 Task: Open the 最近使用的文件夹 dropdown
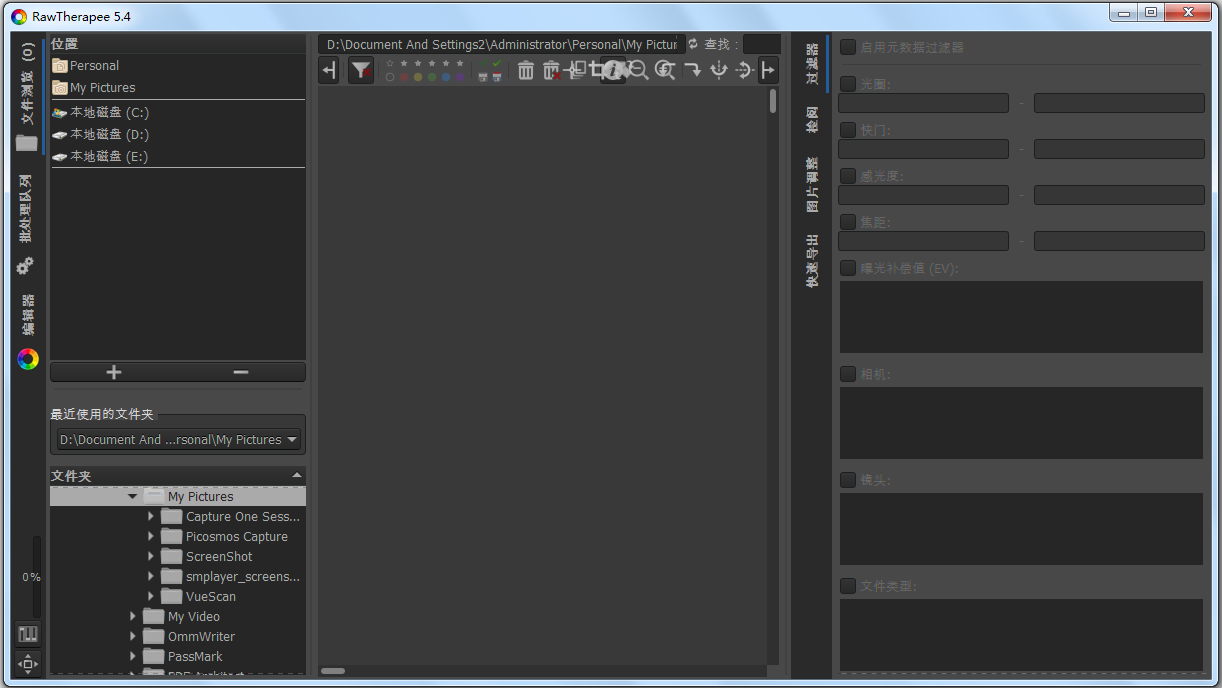[x=180, y=440]
